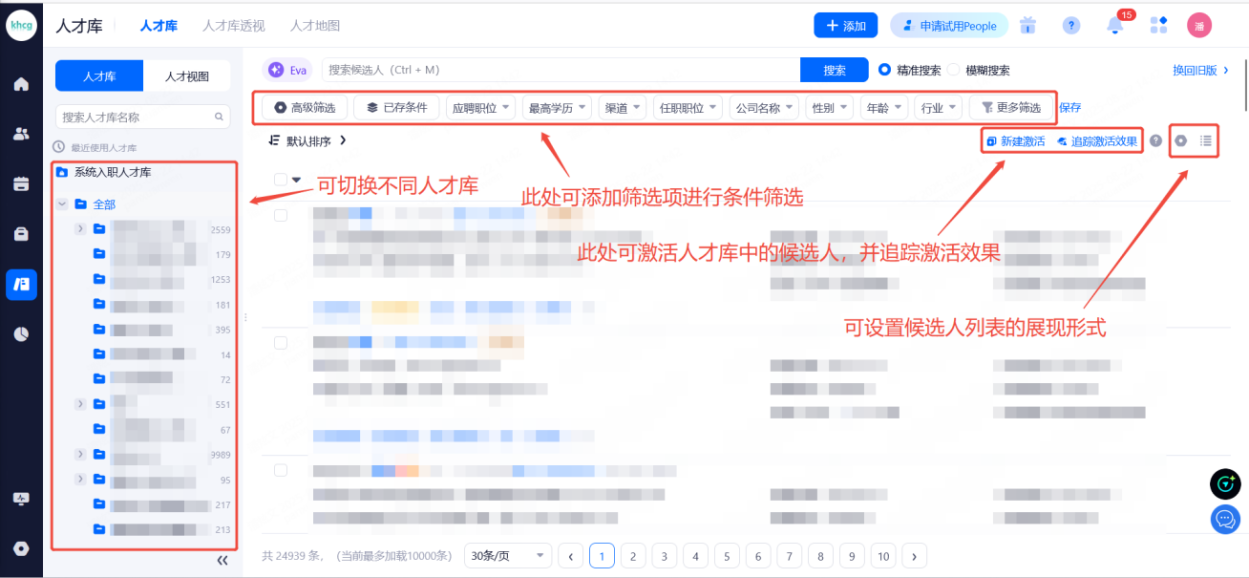Click the home icon in left sidebar
Viewport: 1249px width, 578px height.
[x=21, y=84]
